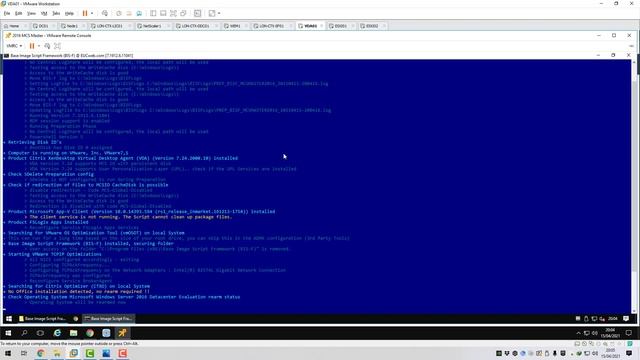
Task: Open File Explorer from middle taskbar
Action: (x=73, y=333)
